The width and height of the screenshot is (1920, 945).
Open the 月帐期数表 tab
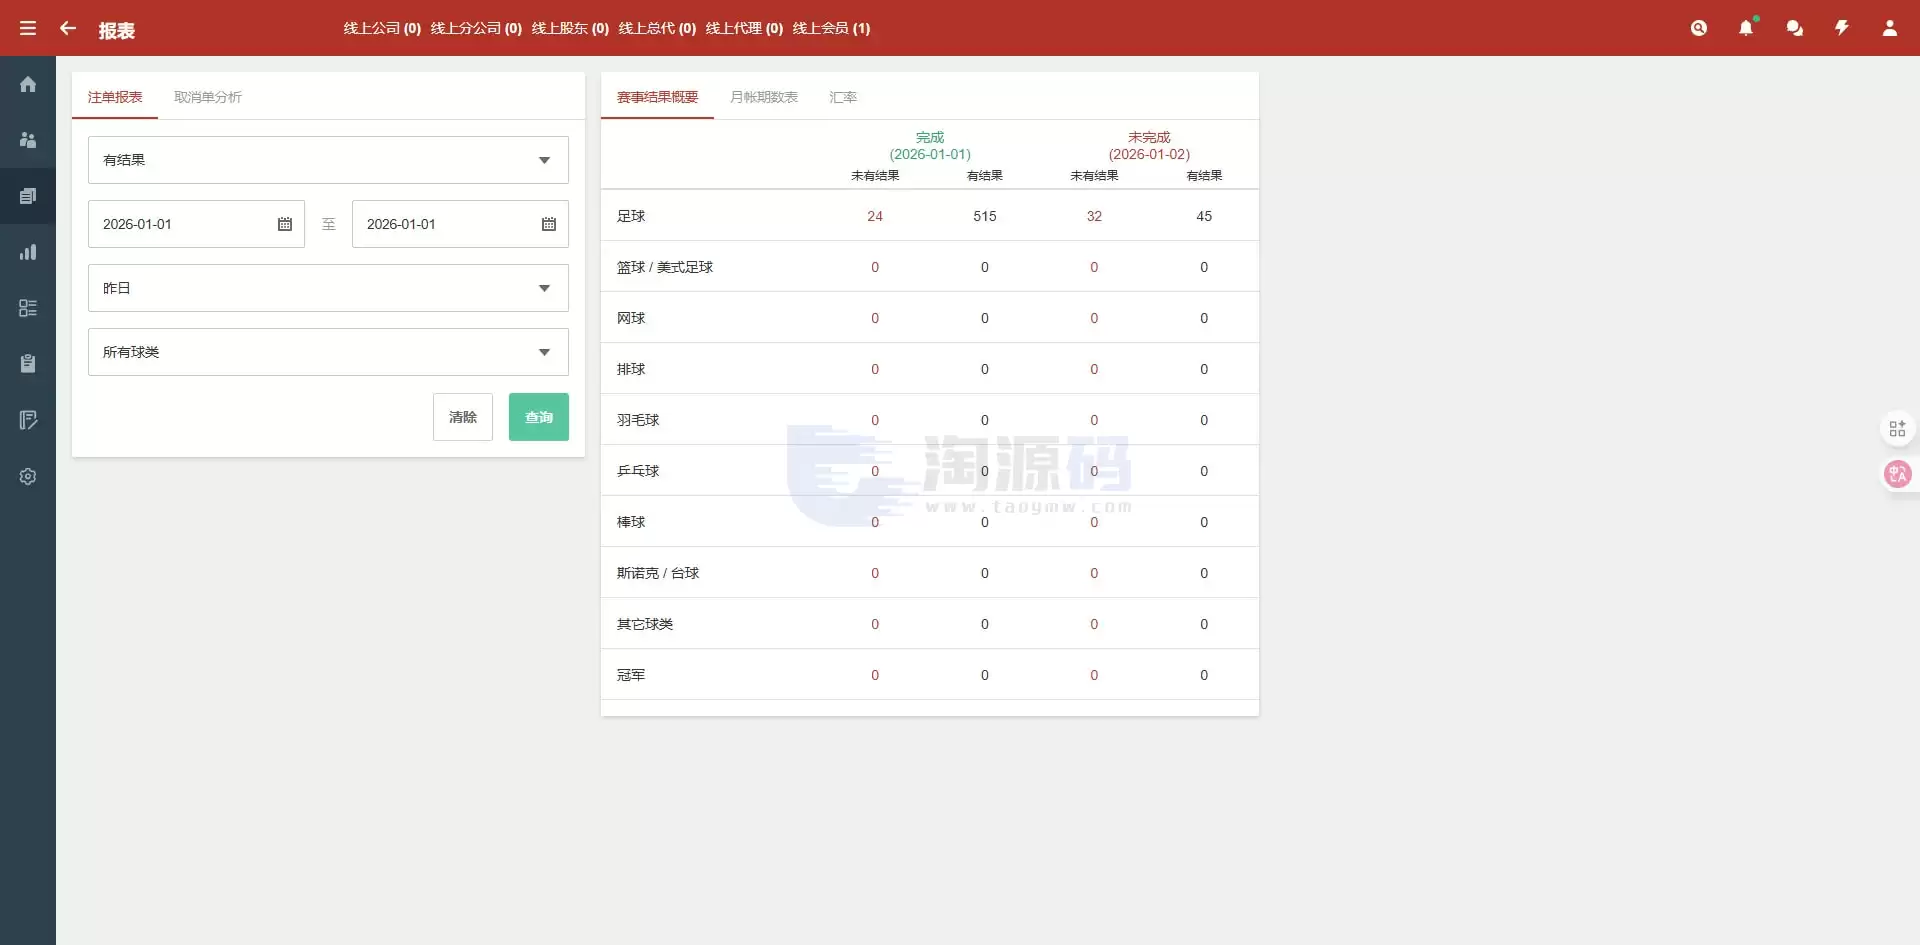[764, 97]
